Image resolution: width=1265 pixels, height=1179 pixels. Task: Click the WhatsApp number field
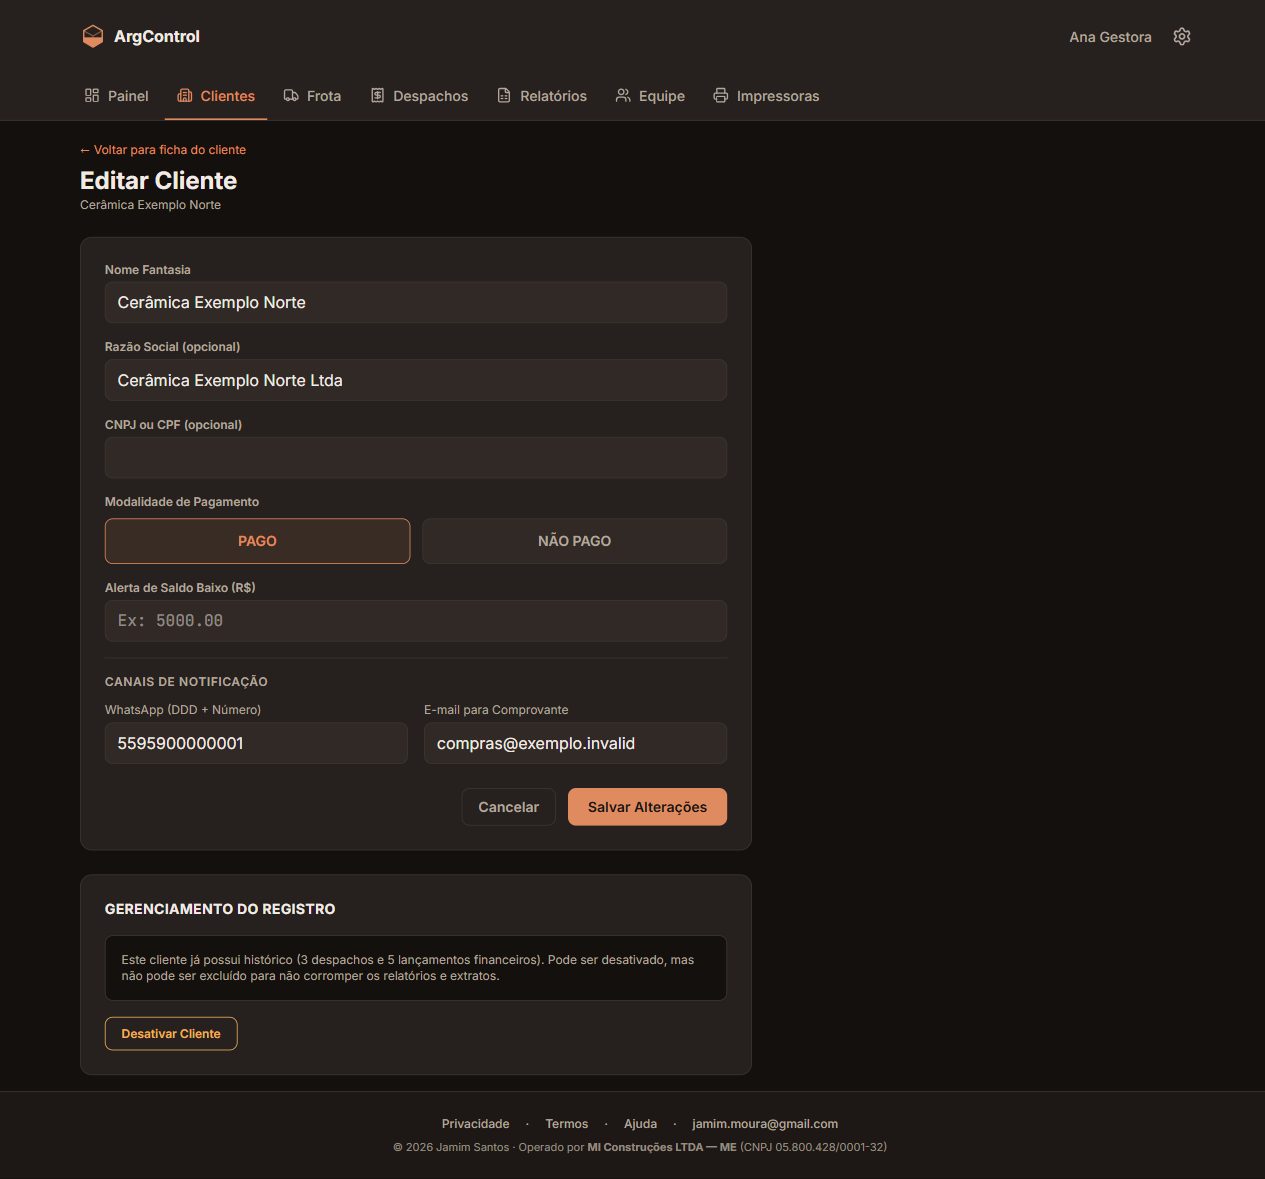coord(256,743)
